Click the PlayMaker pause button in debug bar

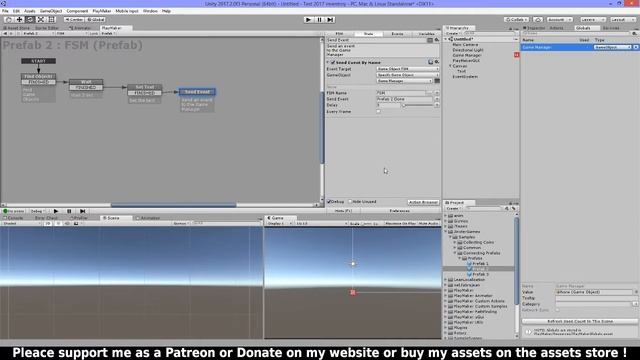click(69, 211)
